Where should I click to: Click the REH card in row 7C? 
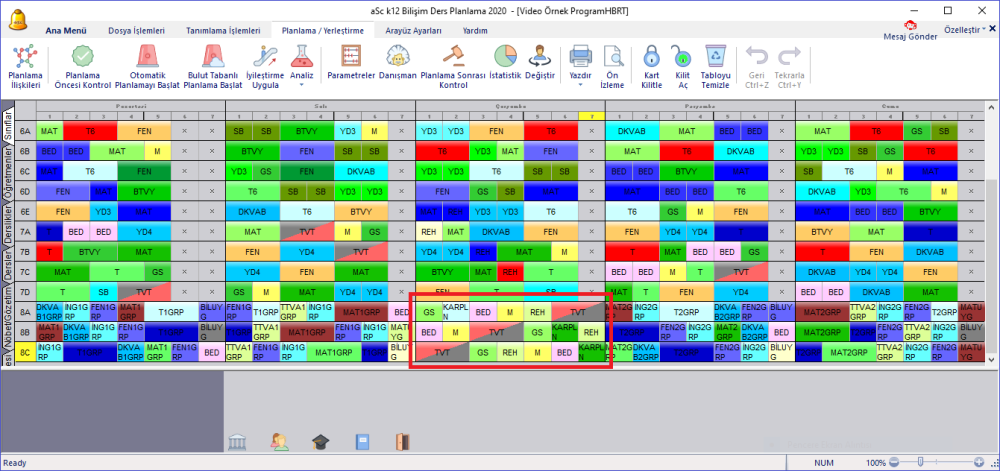[510, 272]
